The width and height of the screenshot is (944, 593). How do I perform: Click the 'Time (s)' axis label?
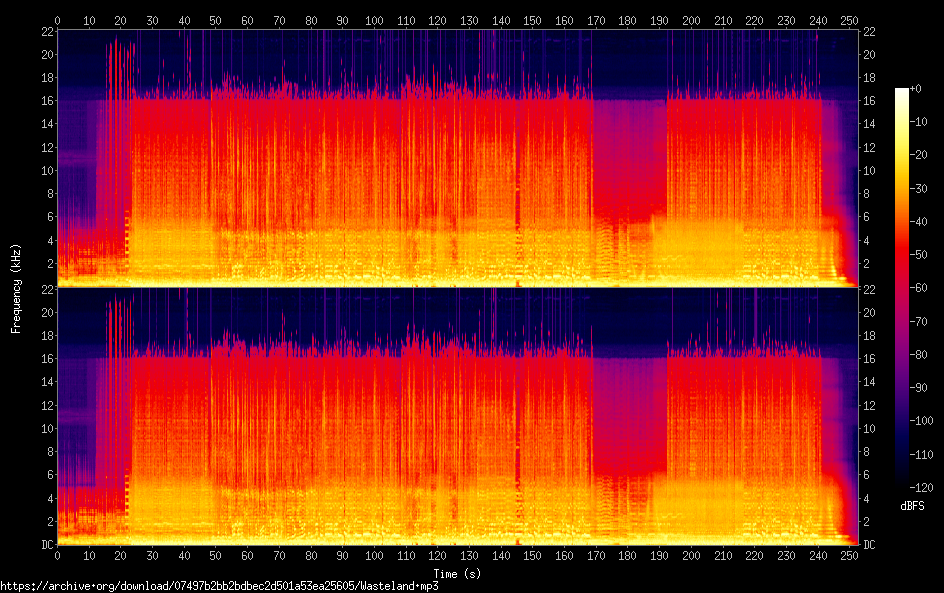(459, 574)
